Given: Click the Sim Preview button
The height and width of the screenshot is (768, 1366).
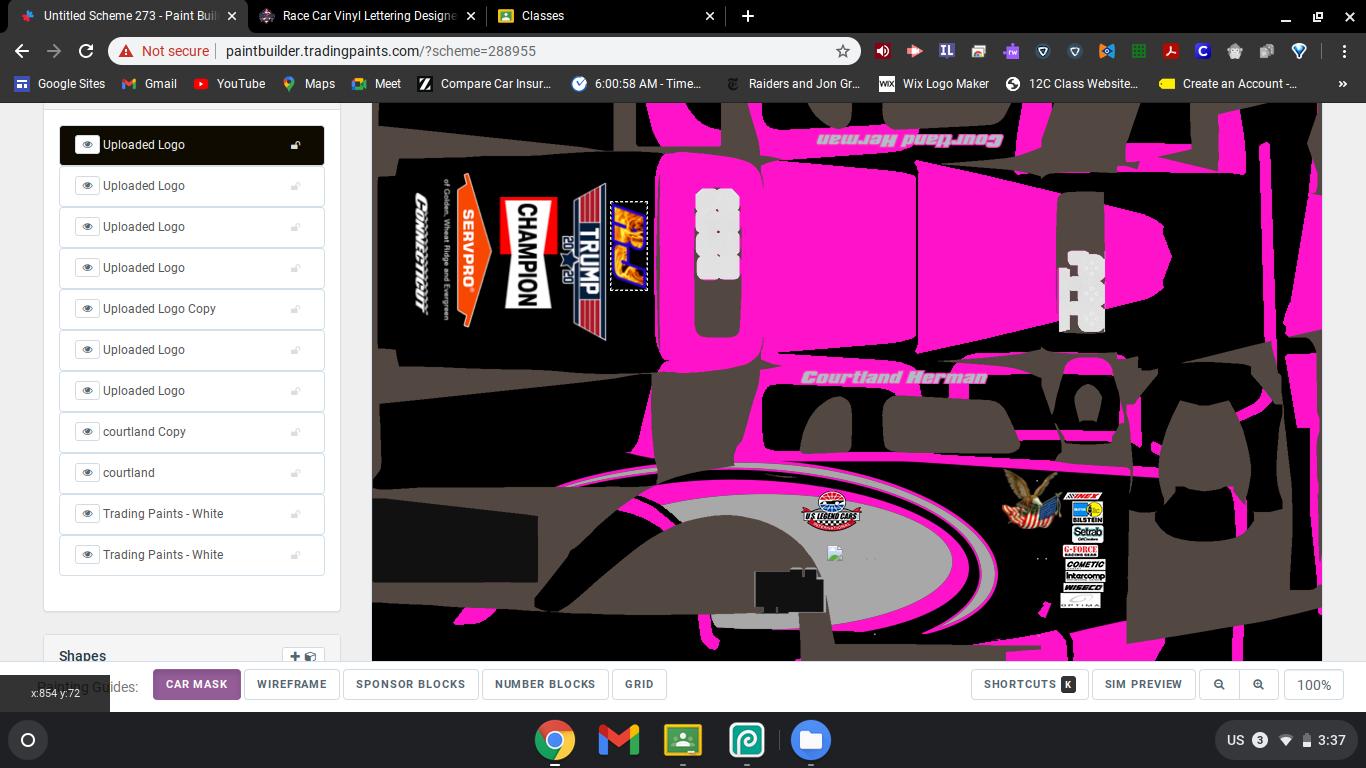Looking at the screenshot, I should [x=1143, y=685].
